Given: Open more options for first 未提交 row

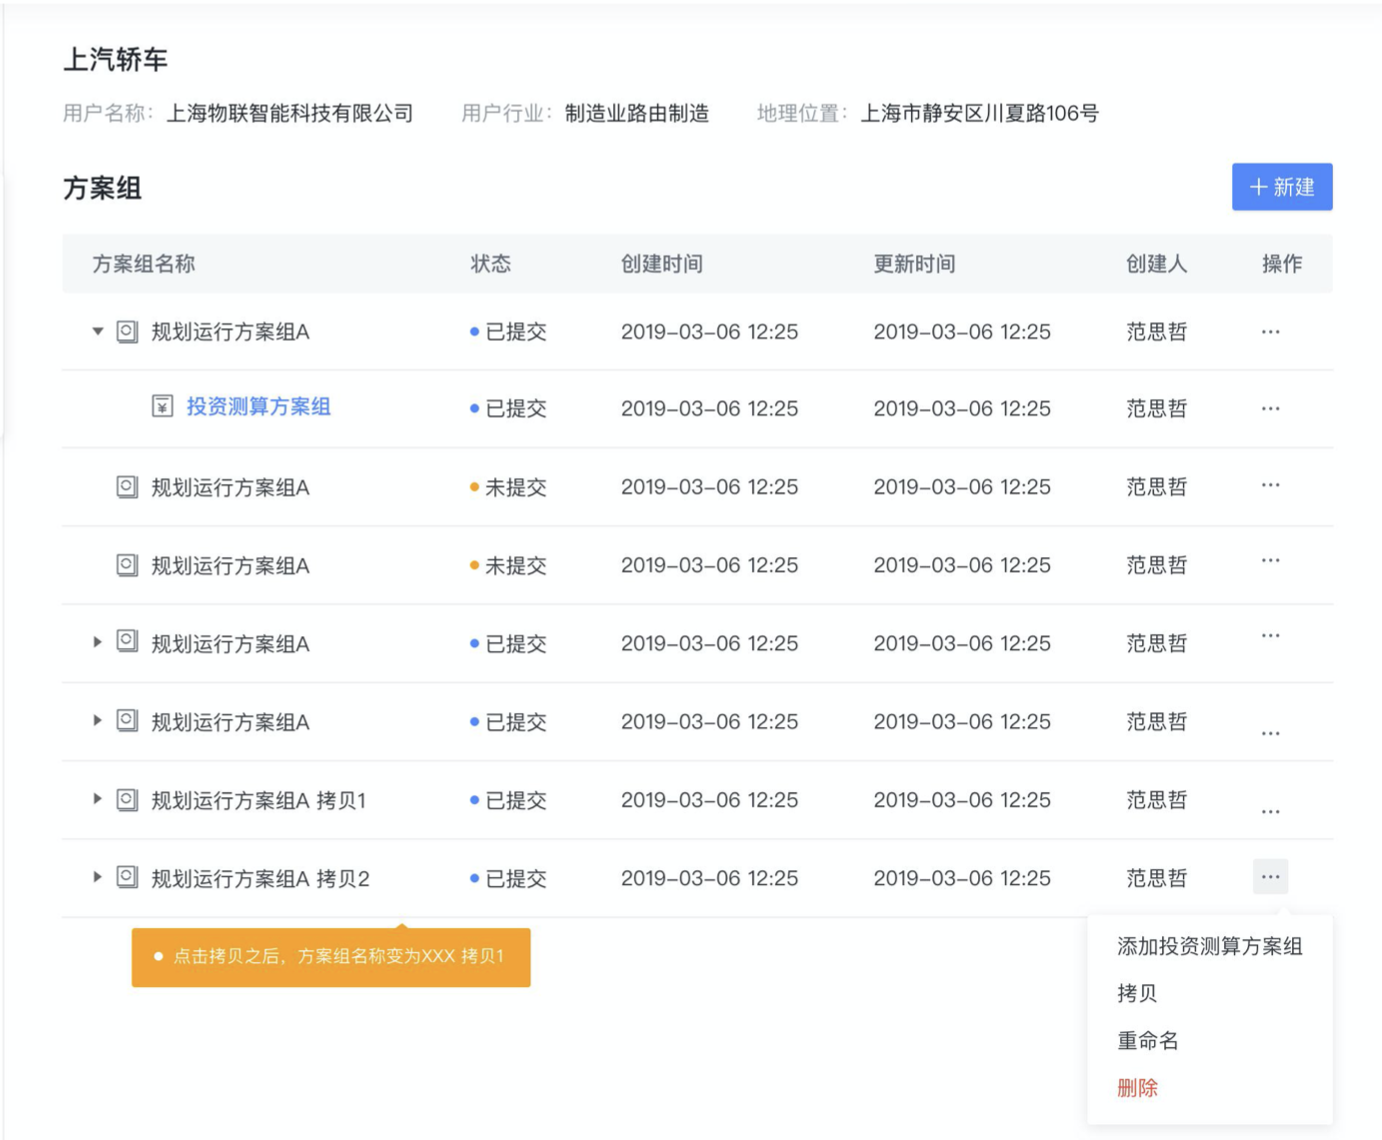Looking at the screenshot, I should click(1270, 485).
